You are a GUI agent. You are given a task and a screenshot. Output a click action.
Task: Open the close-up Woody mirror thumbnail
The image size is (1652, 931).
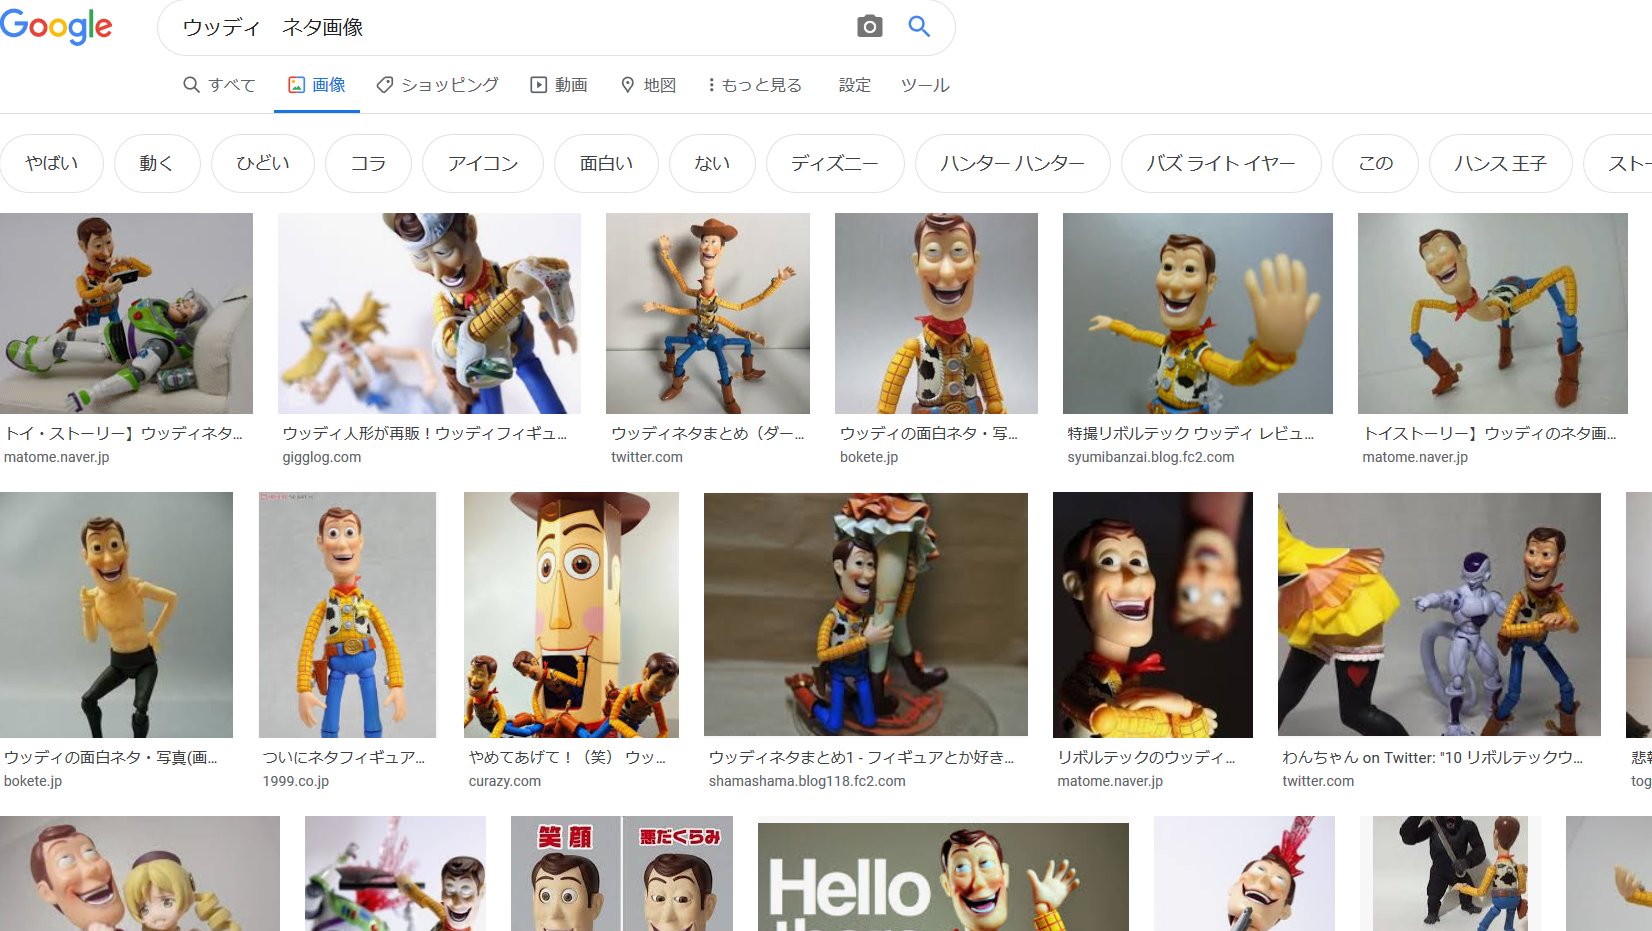tap(1153, 615)
